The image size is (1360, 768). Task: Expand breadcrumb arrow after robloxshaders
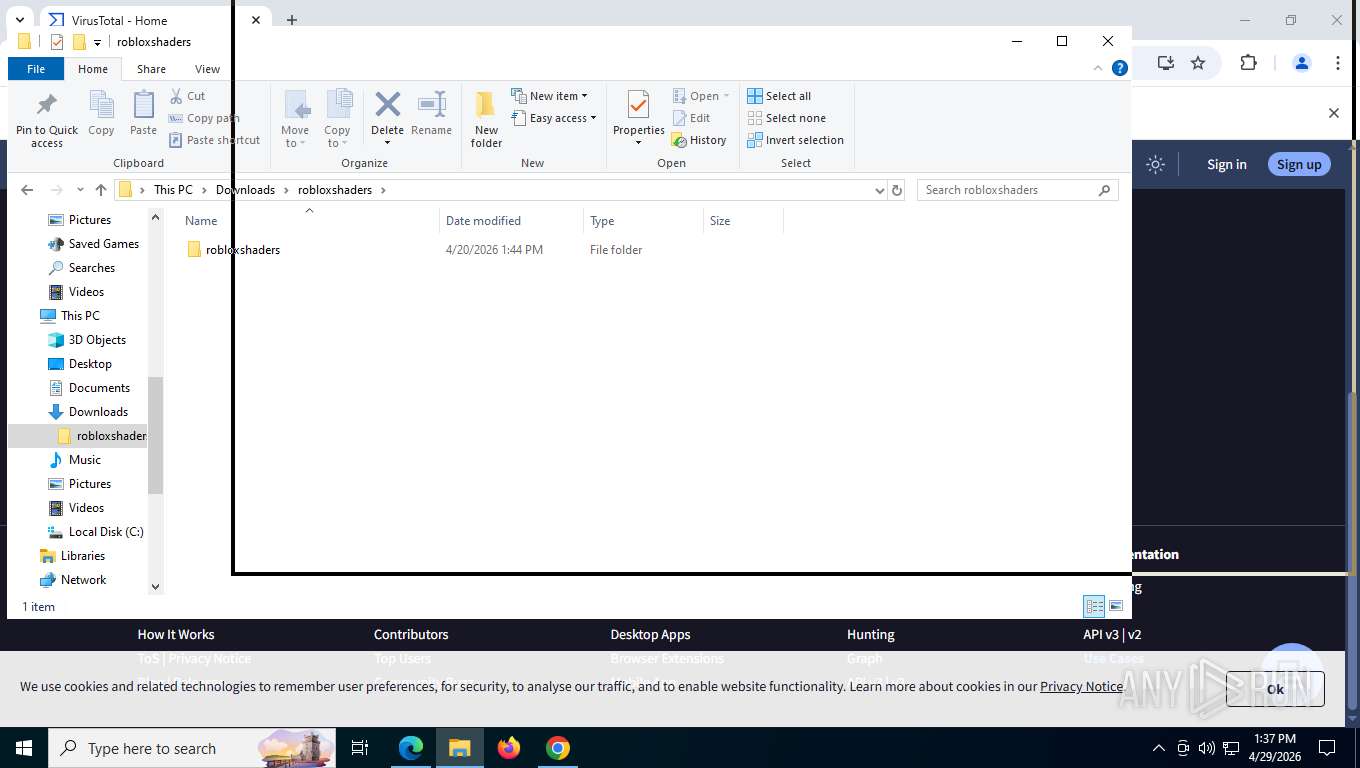[382, 190]
